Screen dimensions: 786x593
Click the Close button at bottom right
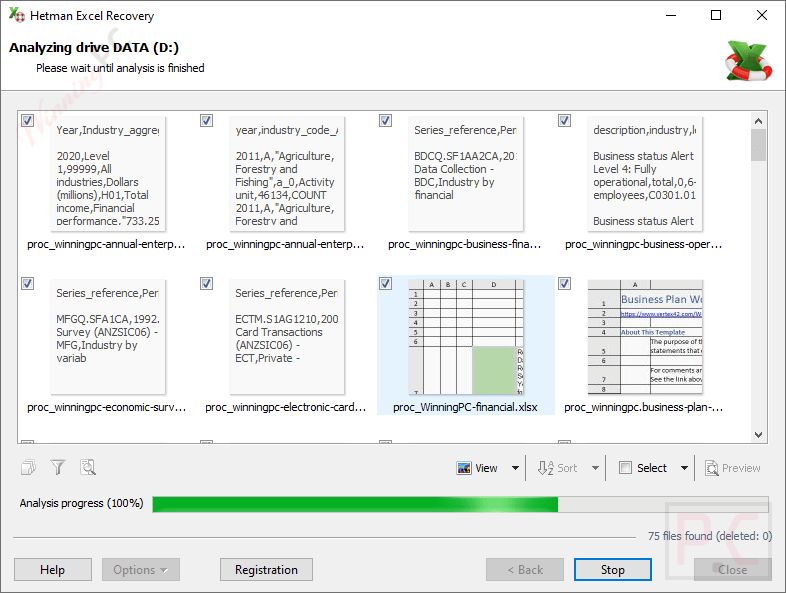pyautogui.click(x=732, y=569)
